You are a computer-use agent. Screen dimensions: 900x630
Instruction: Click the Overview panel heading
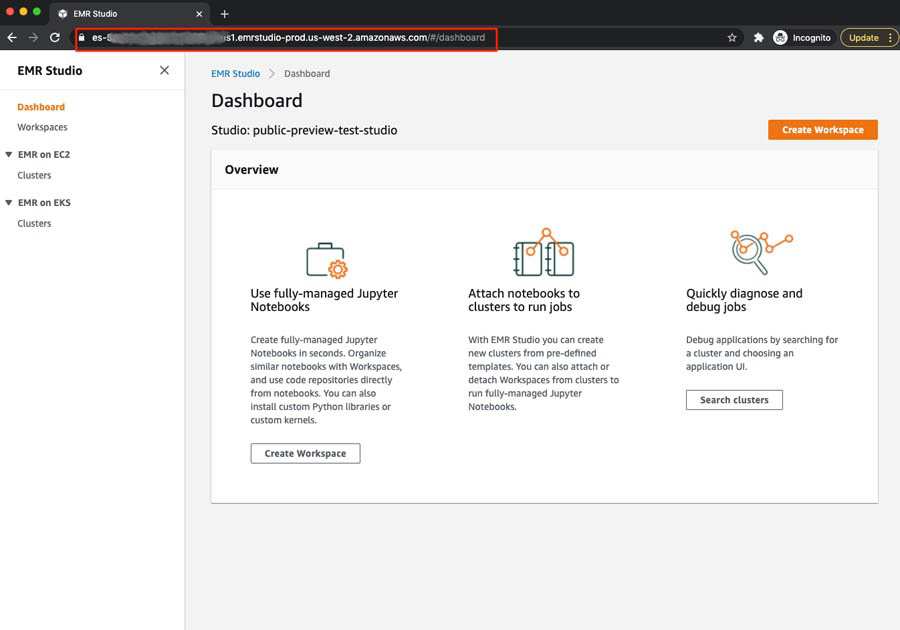pos(251,170)
